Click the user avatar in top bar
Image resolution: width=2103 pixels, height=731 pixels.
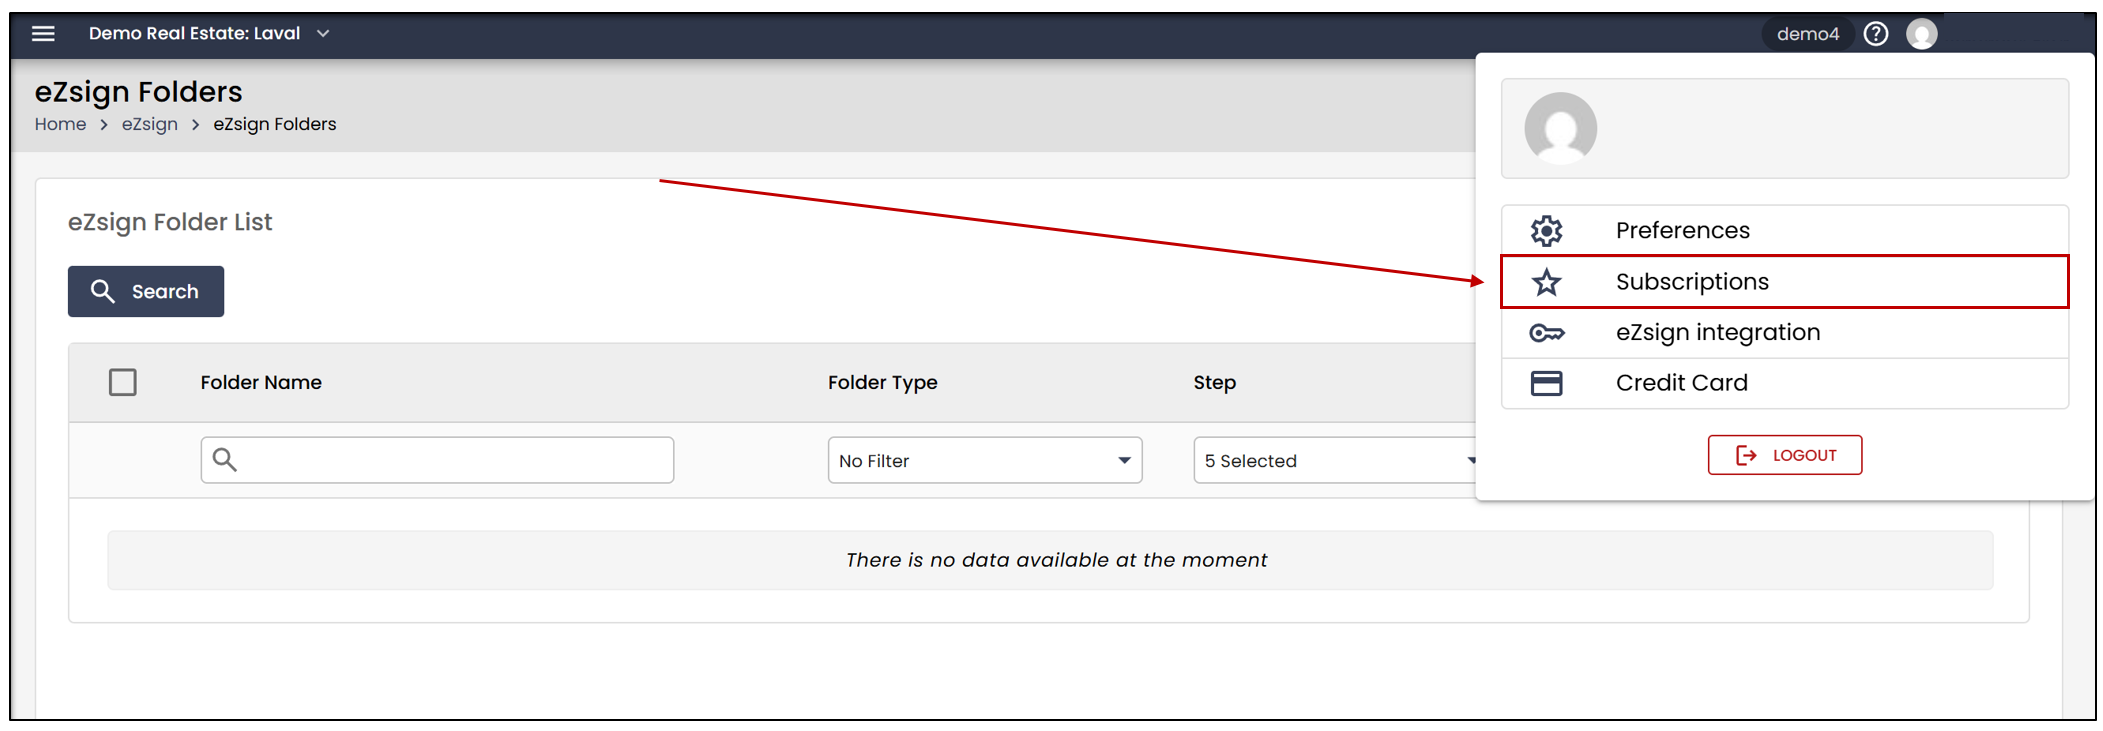click(x=1921, y=34)
